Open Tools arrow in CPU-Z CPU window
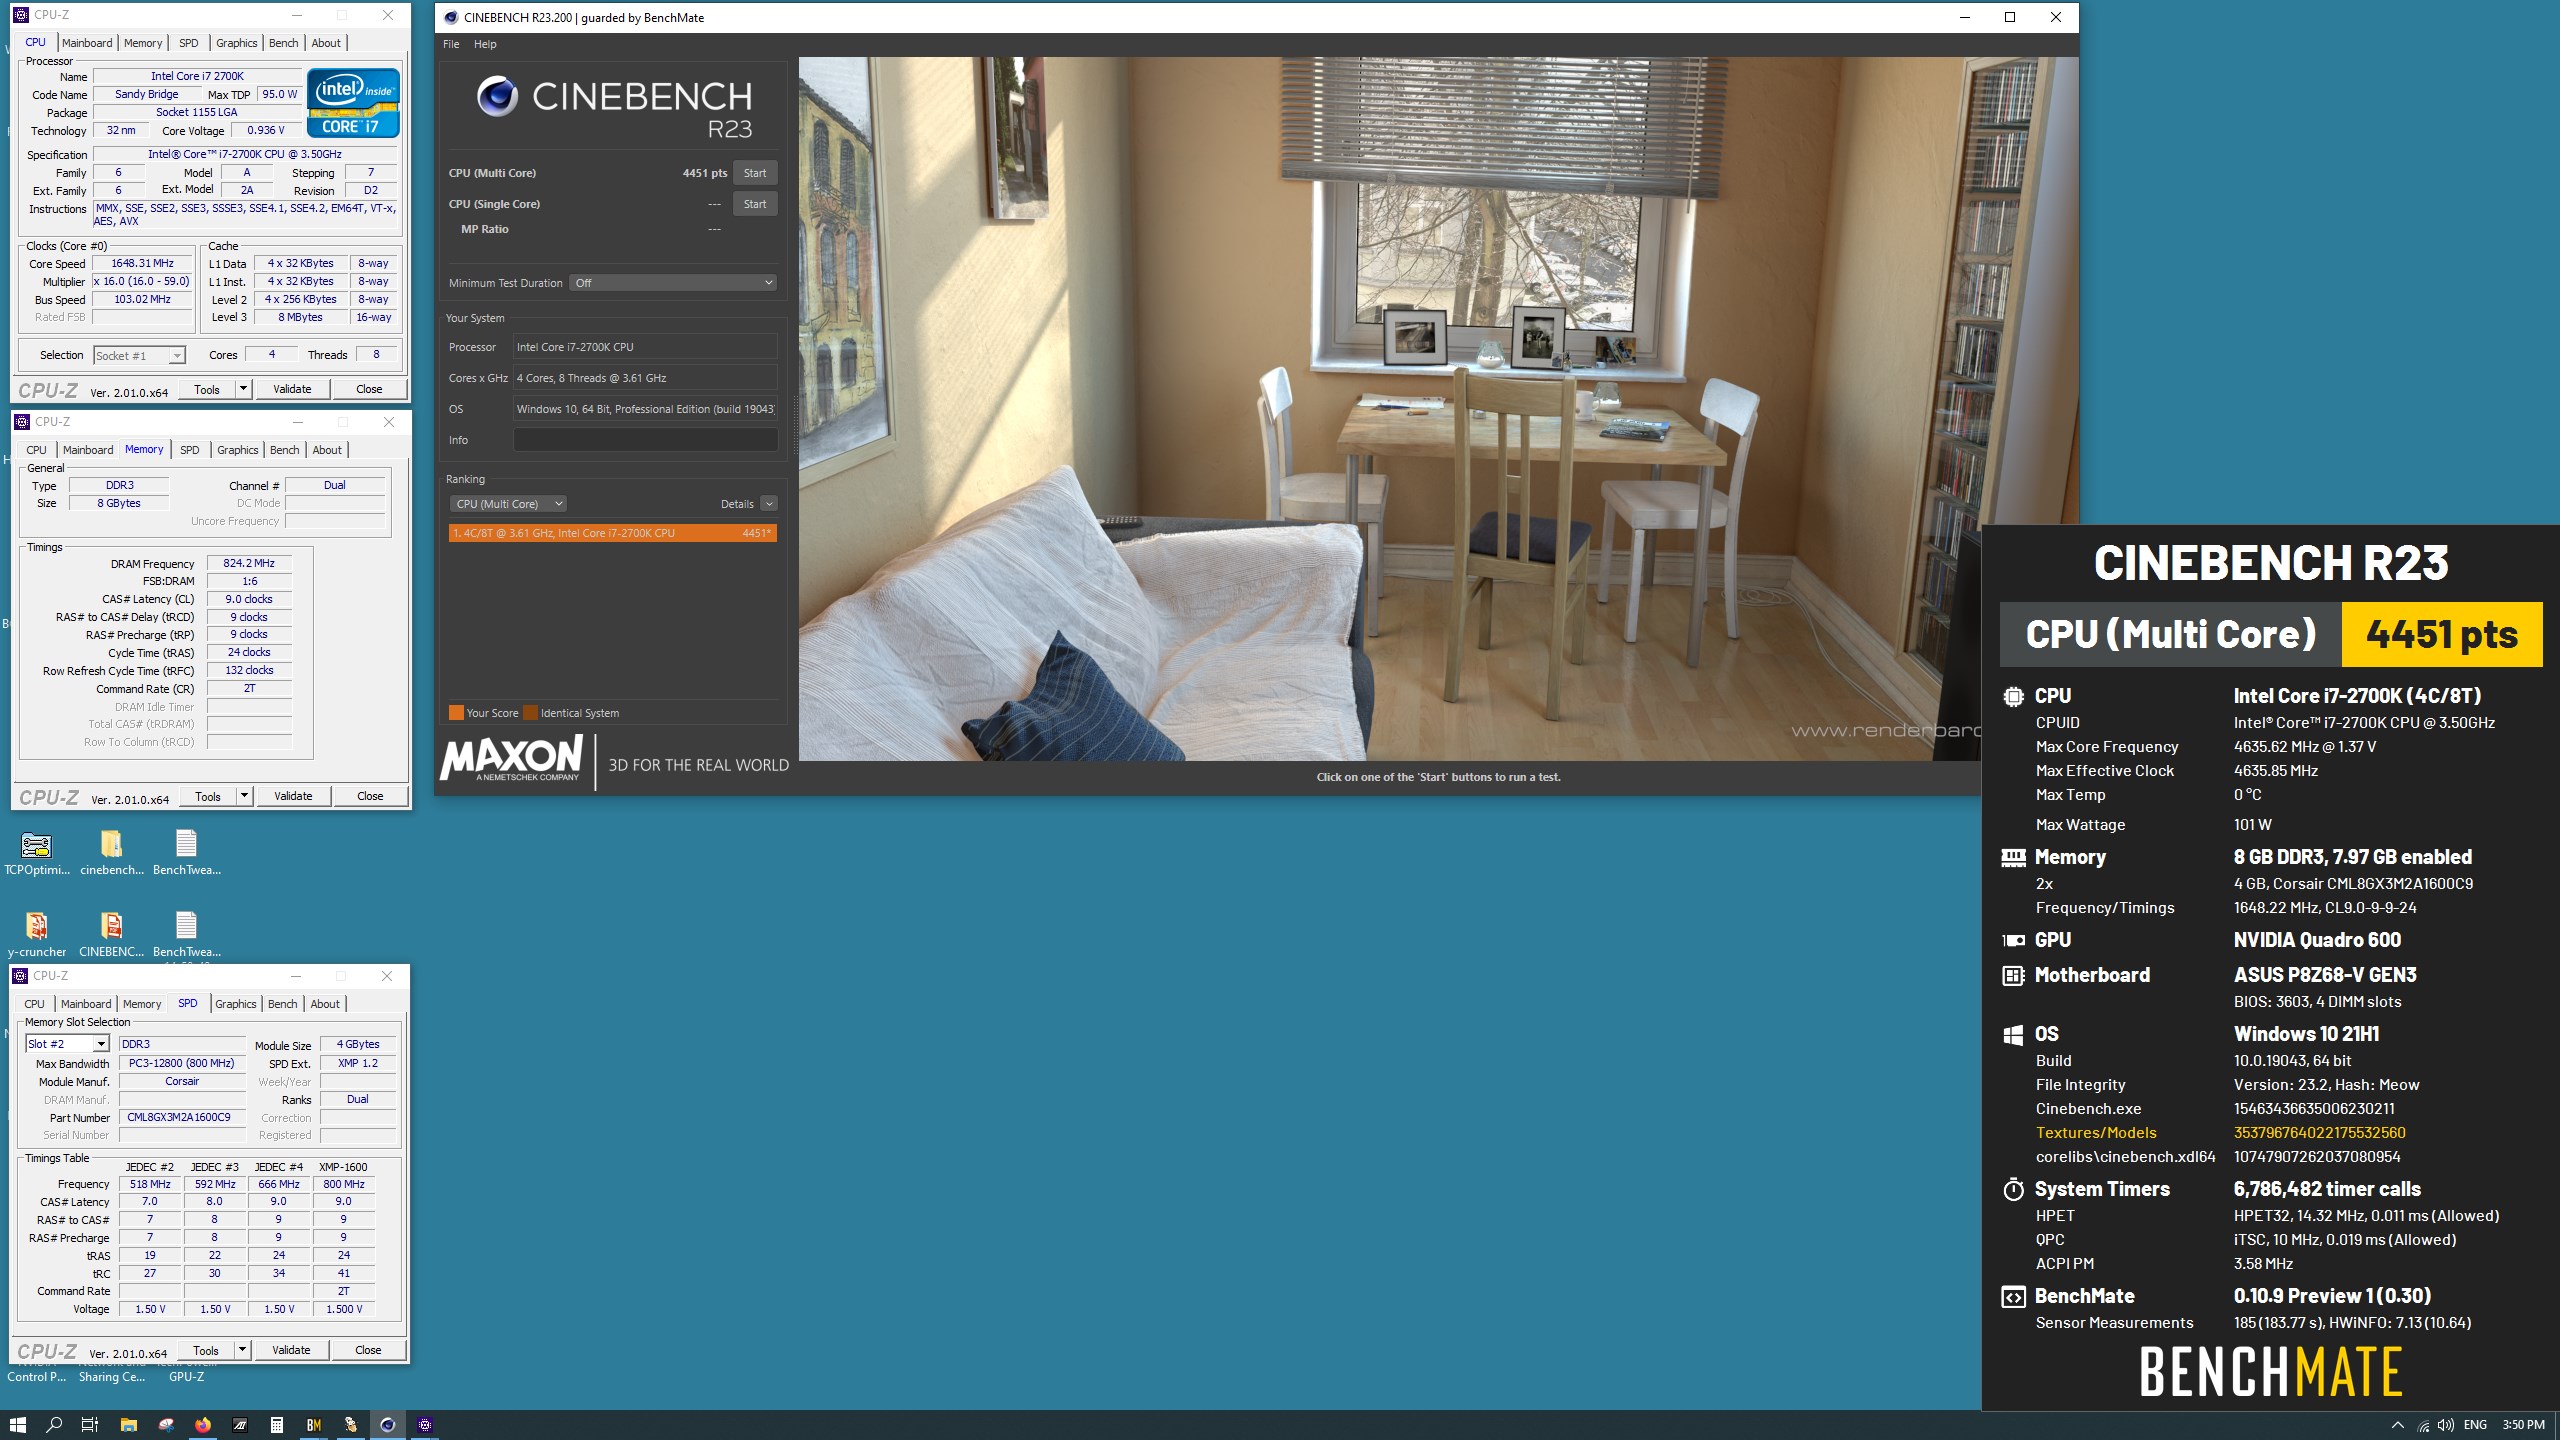 243,389
